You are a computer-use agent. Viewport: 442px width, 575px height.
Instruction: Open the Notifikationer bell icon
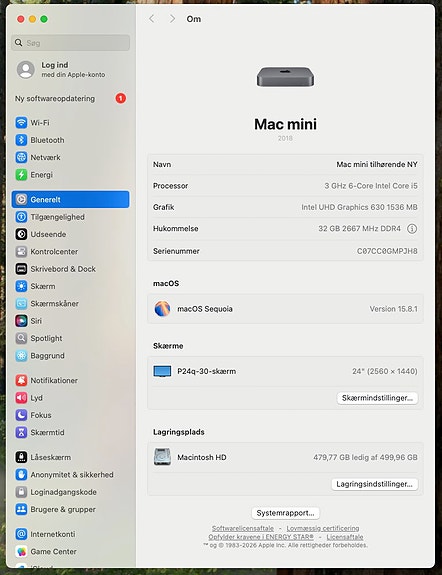click(x=21, y=380)
